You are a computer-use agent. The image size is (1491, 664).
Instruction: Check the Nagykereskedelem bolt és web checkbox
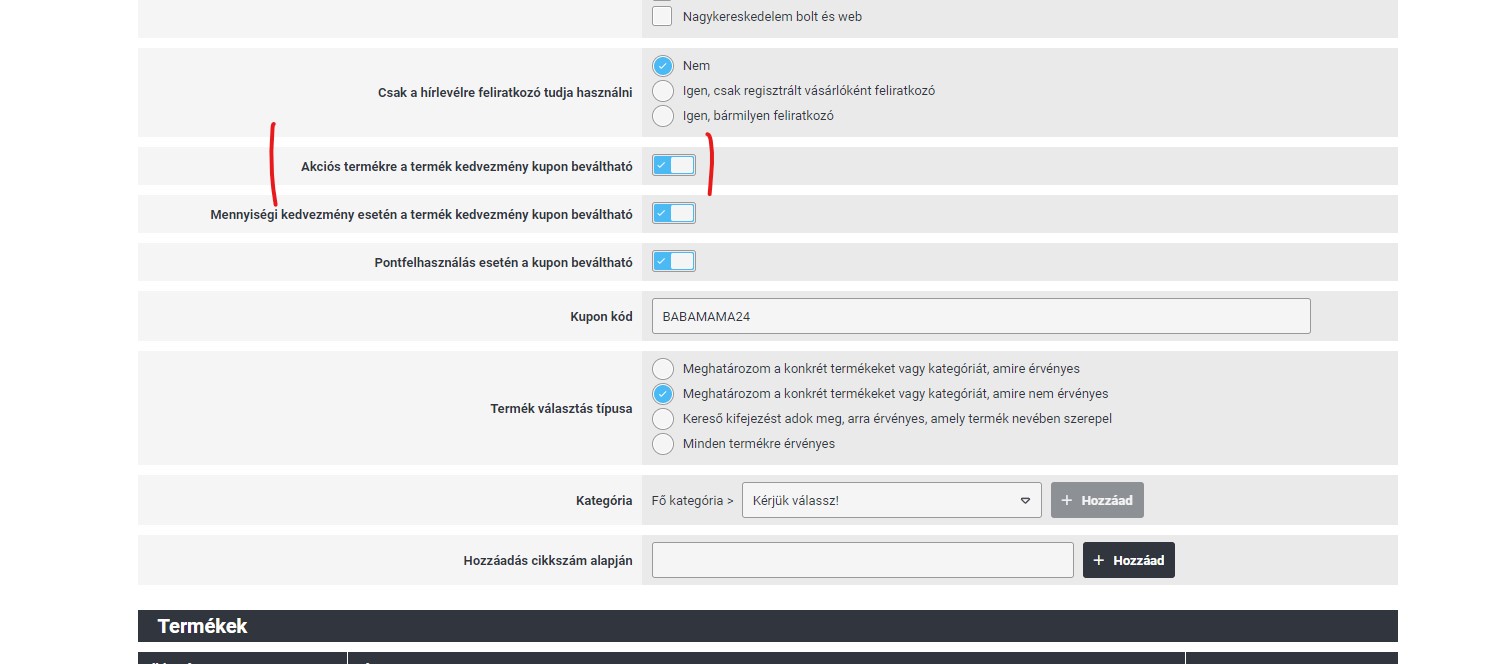[x=662, y=17]
